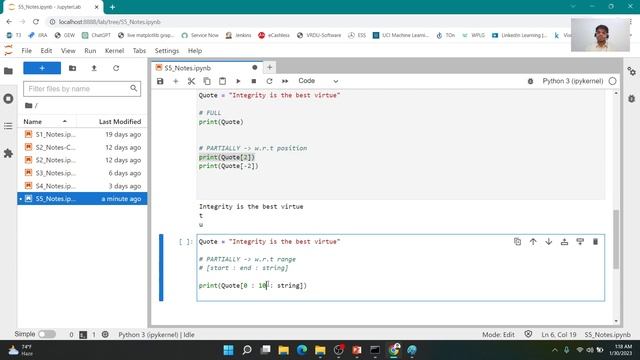Paste cell from clipboard in notebook toolbar
Viewport: 640px width, 360px height.
[222, 81]
